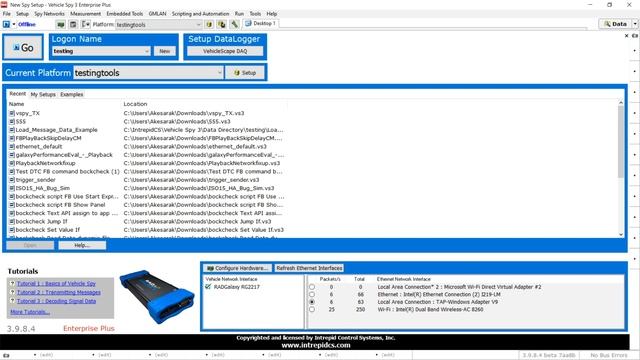The image size is (640, 360).
Task: Click the green hardware chip toolbar icon
Action: tap(61, 24)
